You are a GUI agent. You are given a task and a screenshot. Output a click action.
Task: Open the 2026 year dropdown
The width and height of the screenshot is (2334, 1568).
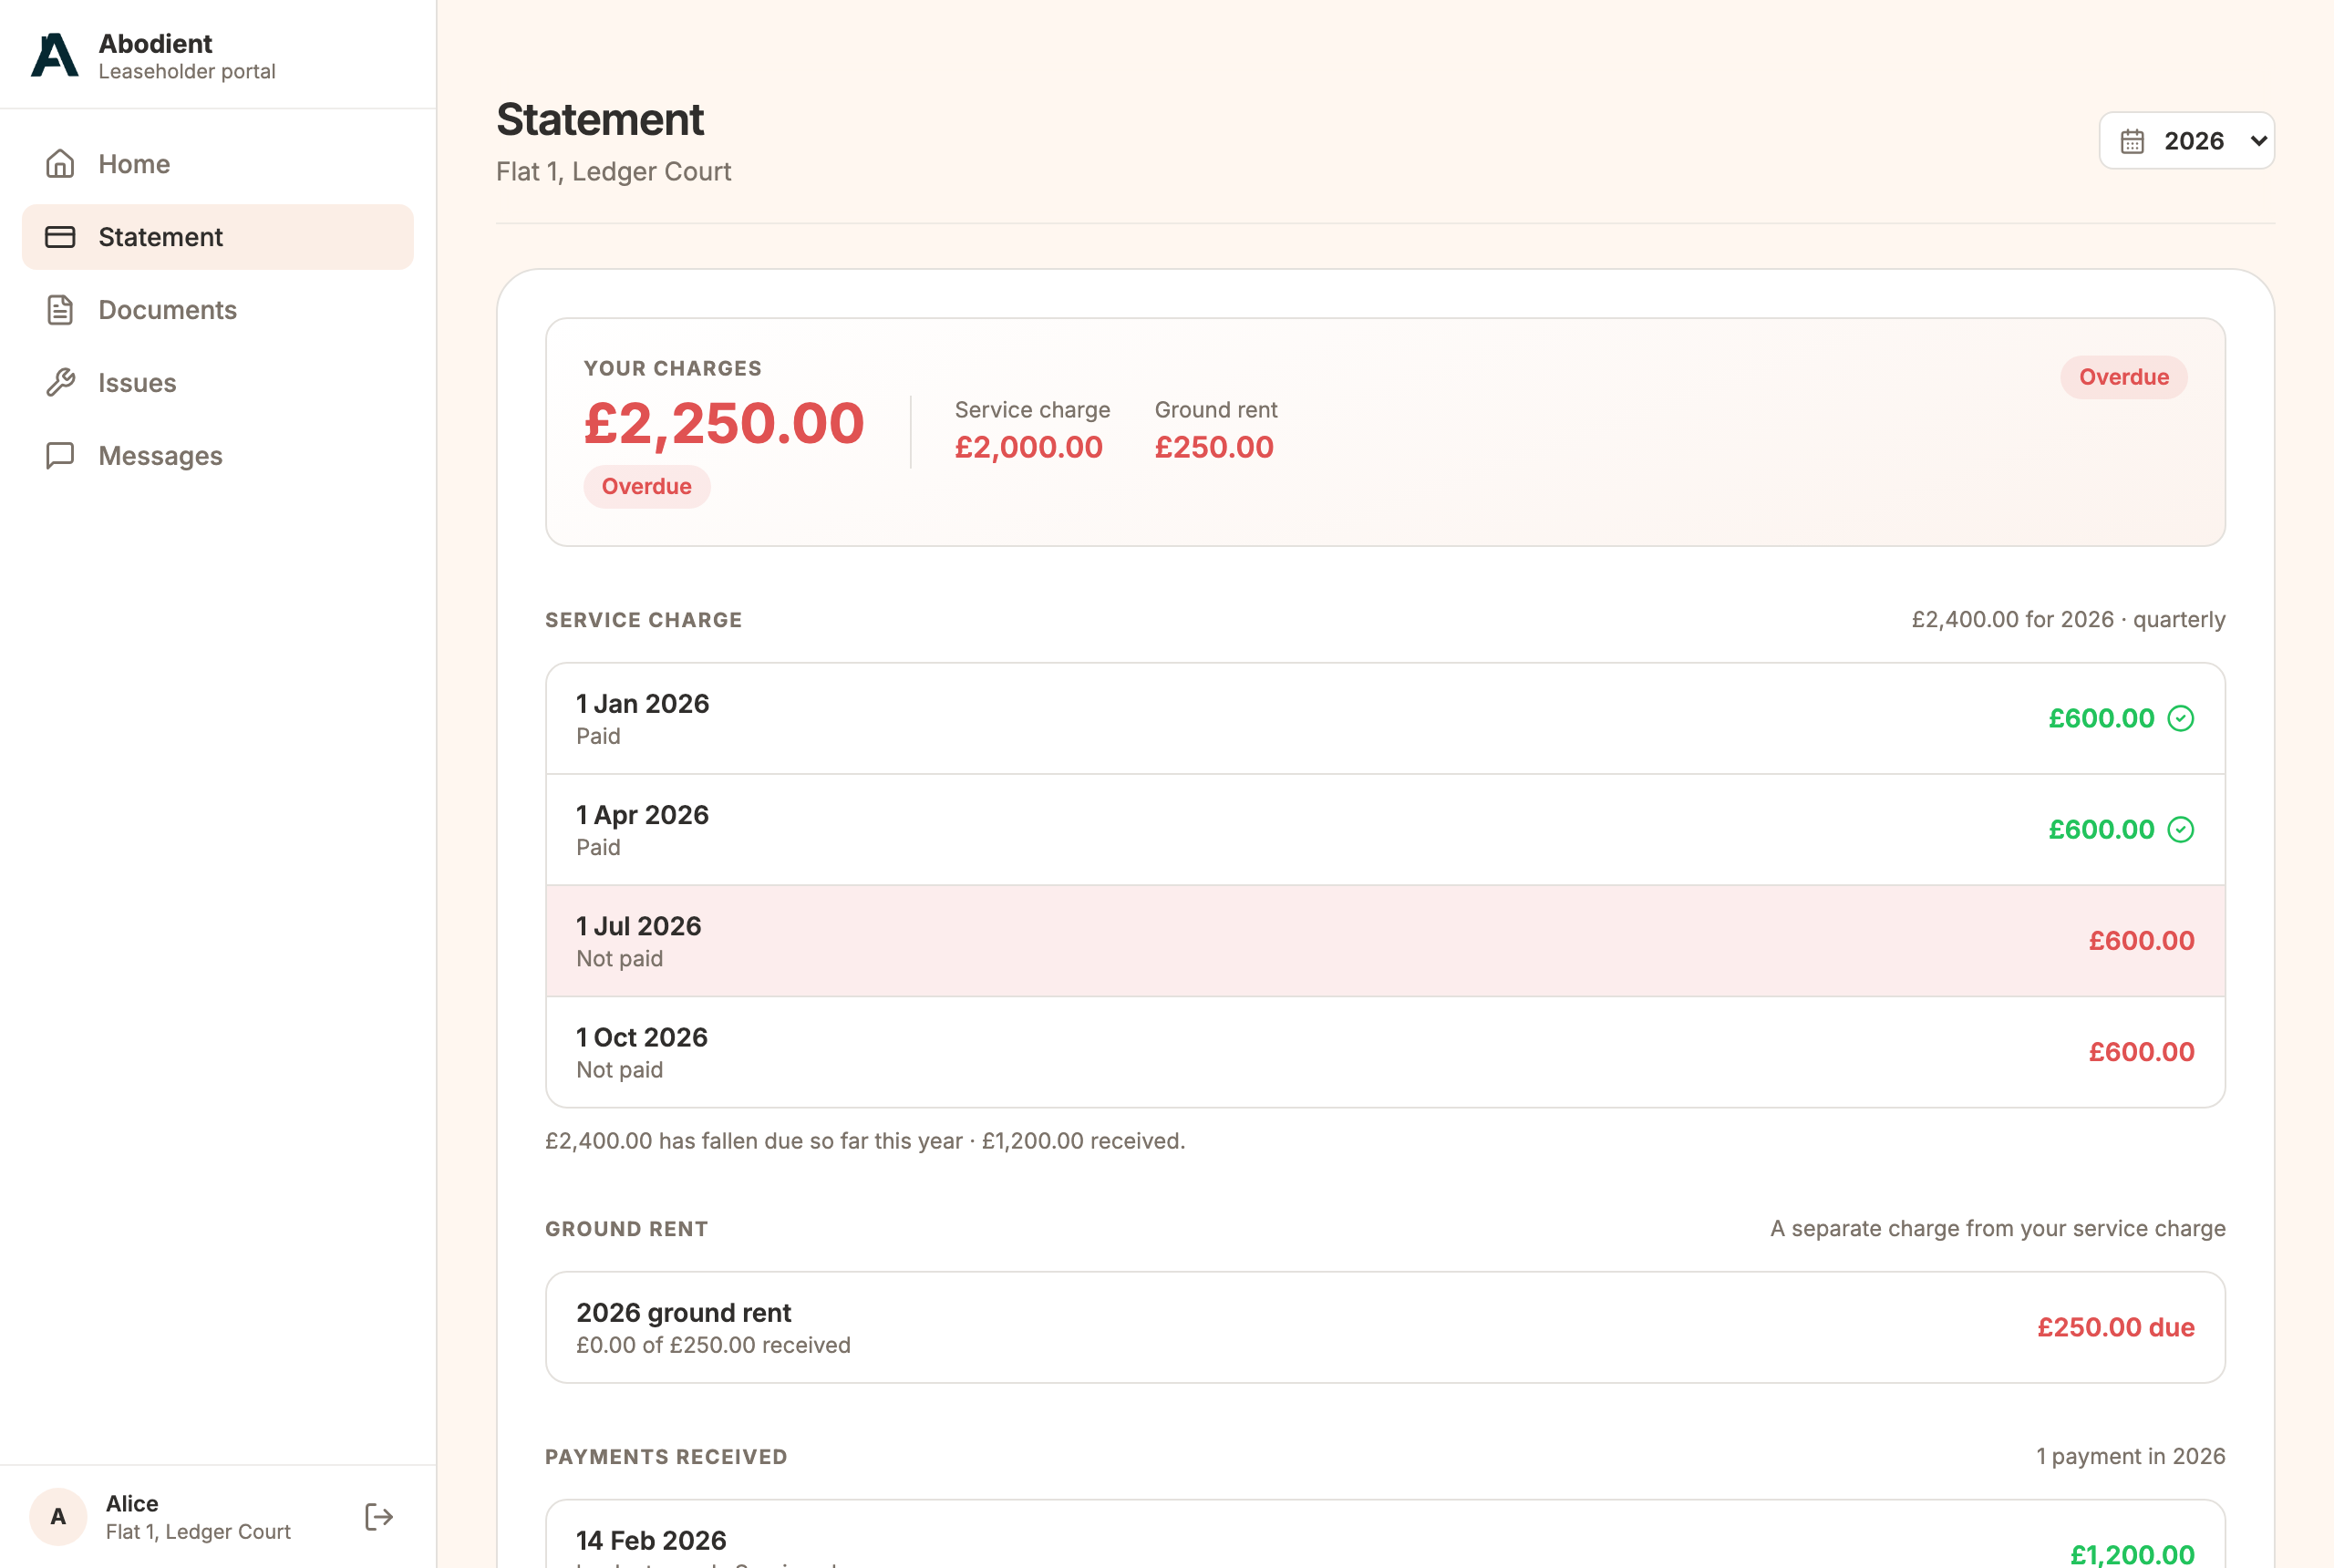click(2187, 141)
